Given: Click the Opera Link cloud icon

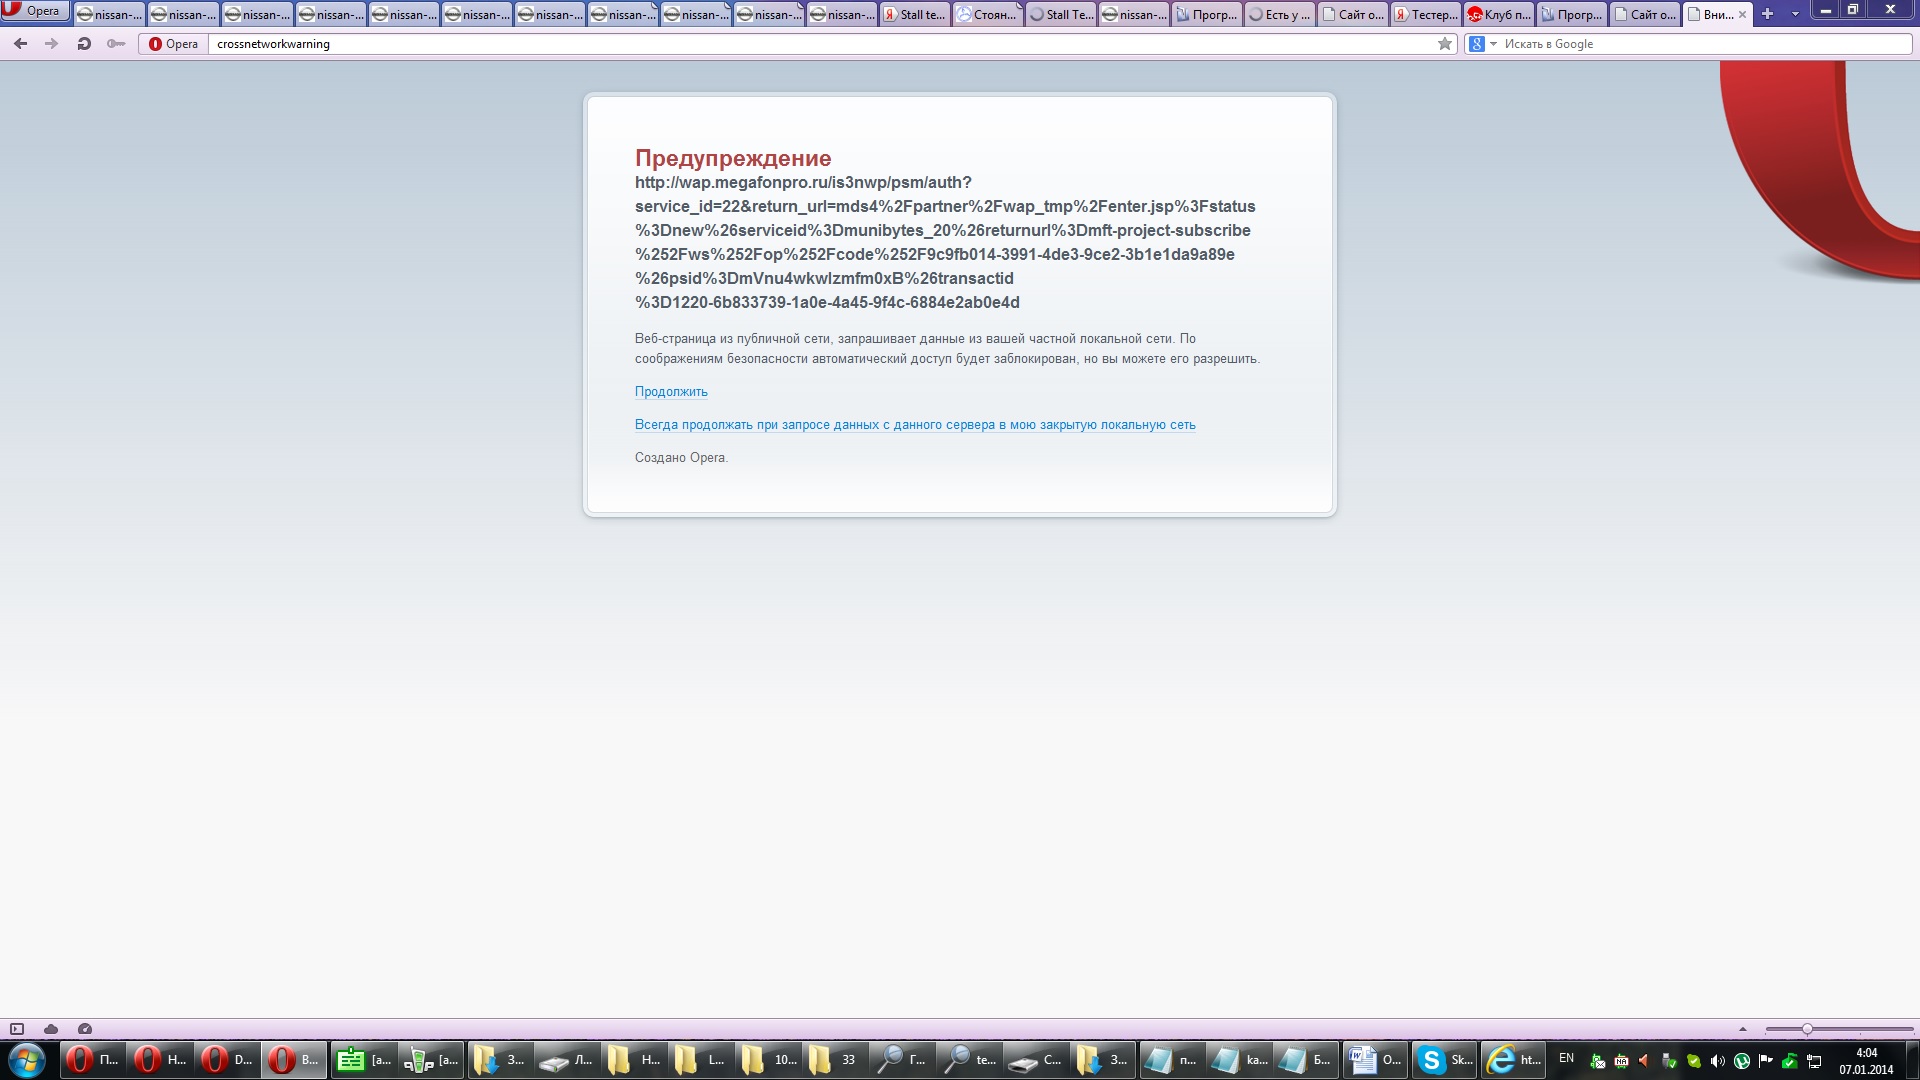Looking at the screenshot, I should [51, 1029].
